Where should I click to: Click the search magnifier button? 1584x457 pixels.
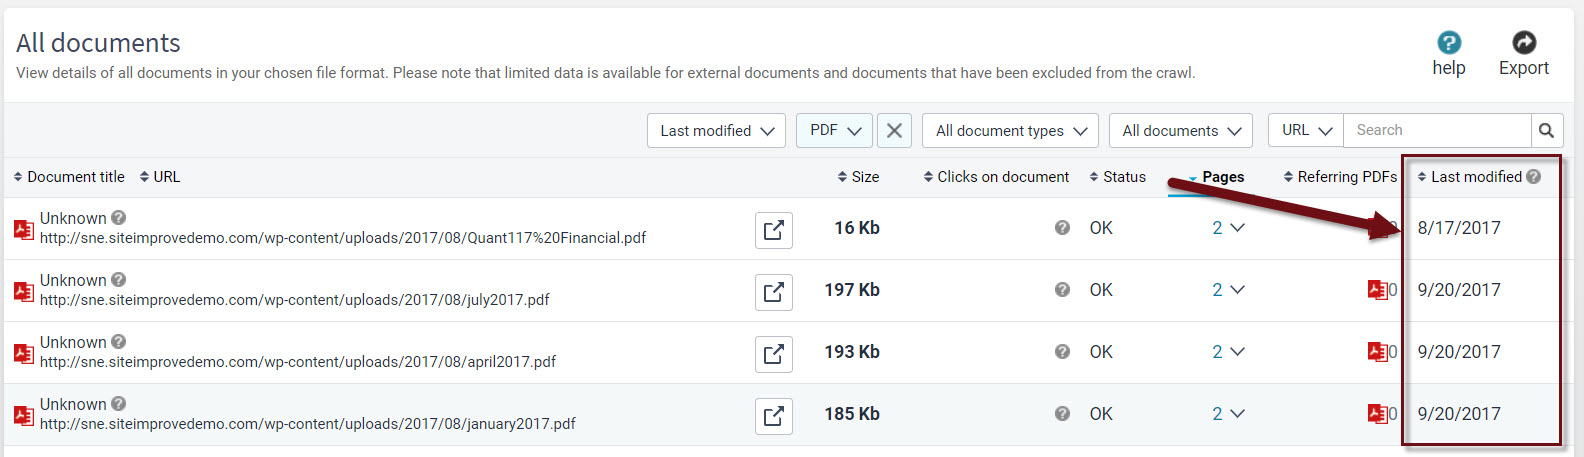(x=1546, y=131)
